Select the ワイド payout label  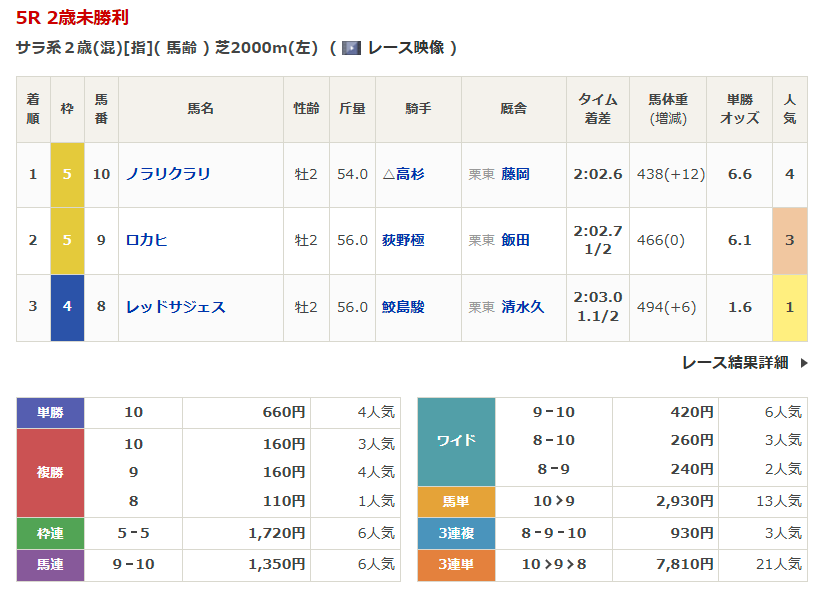[456, 440]
